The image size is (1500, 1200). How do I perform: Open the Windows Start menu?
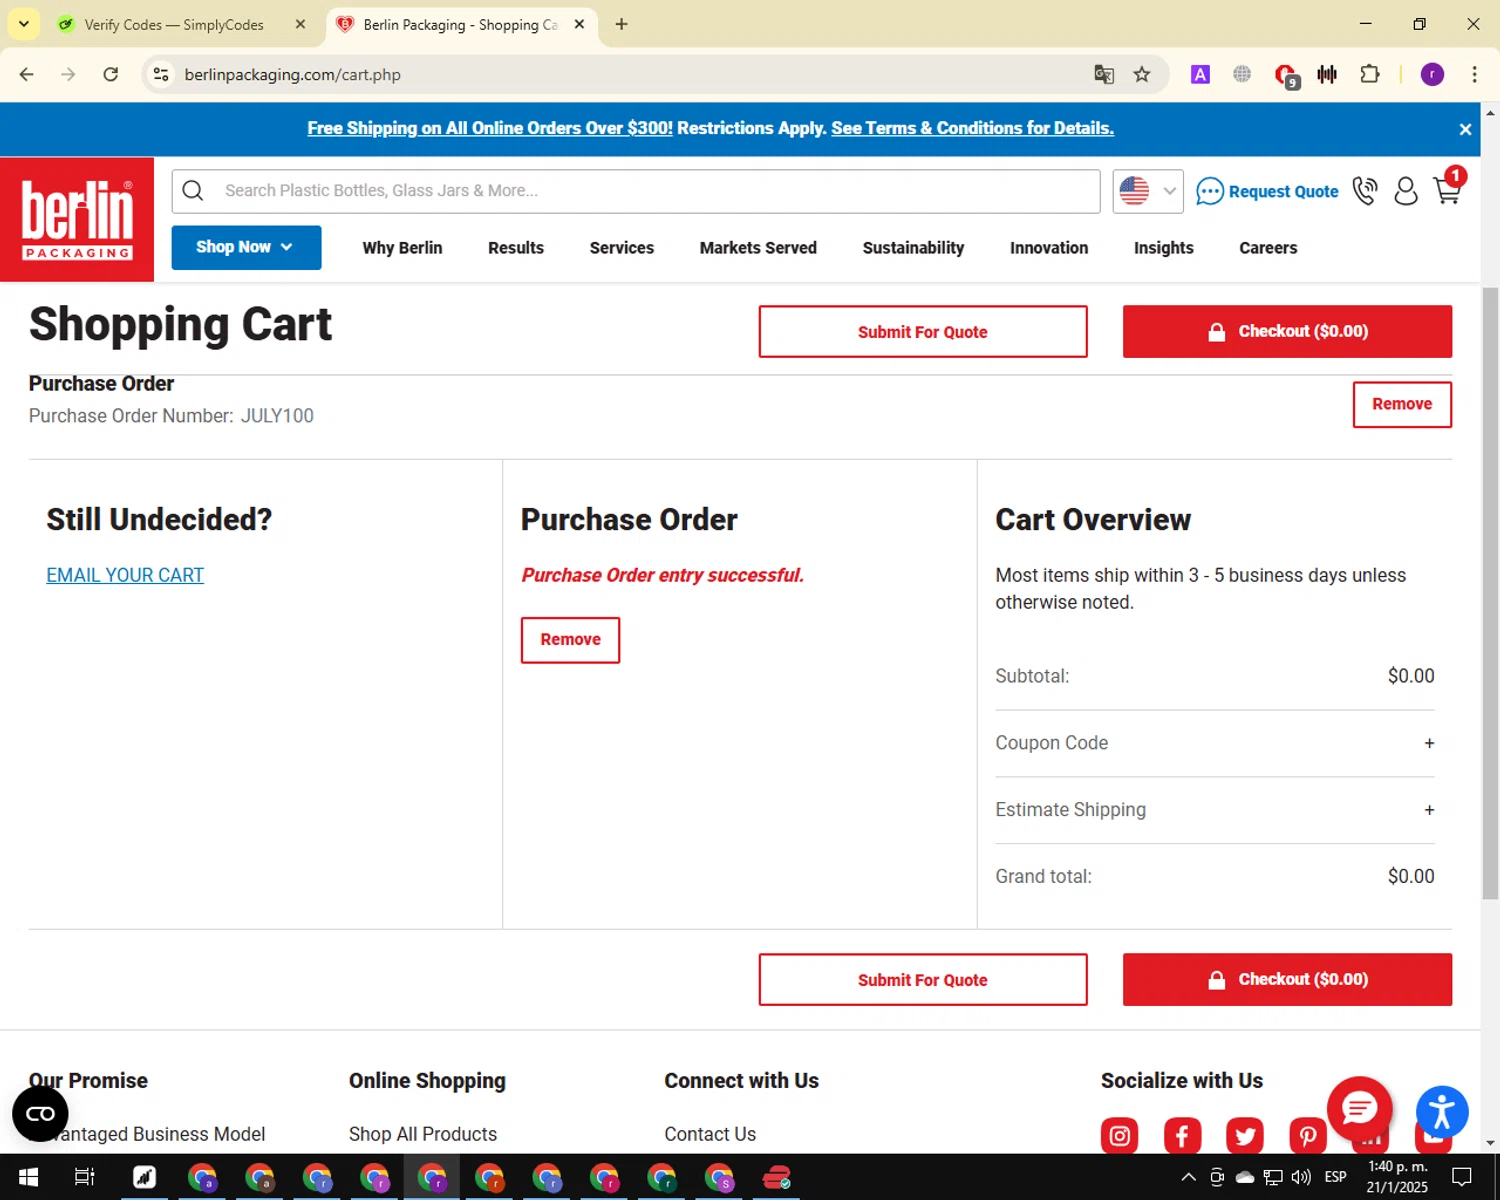click(28, 1177)
